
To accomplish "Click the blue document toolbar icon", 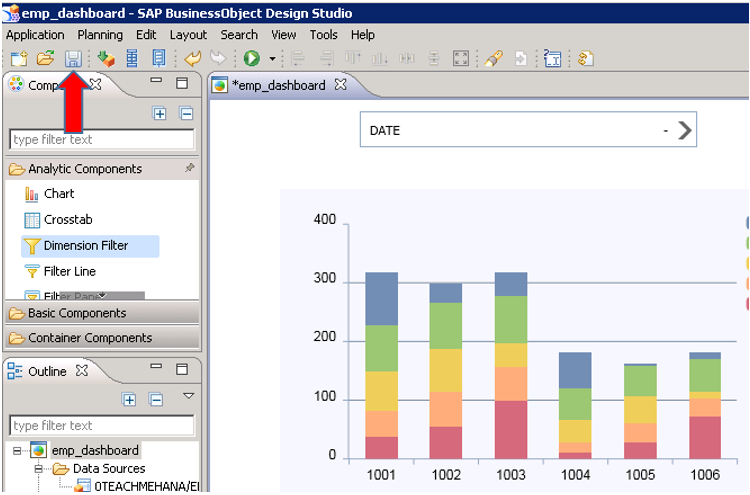I will (159, 58).
